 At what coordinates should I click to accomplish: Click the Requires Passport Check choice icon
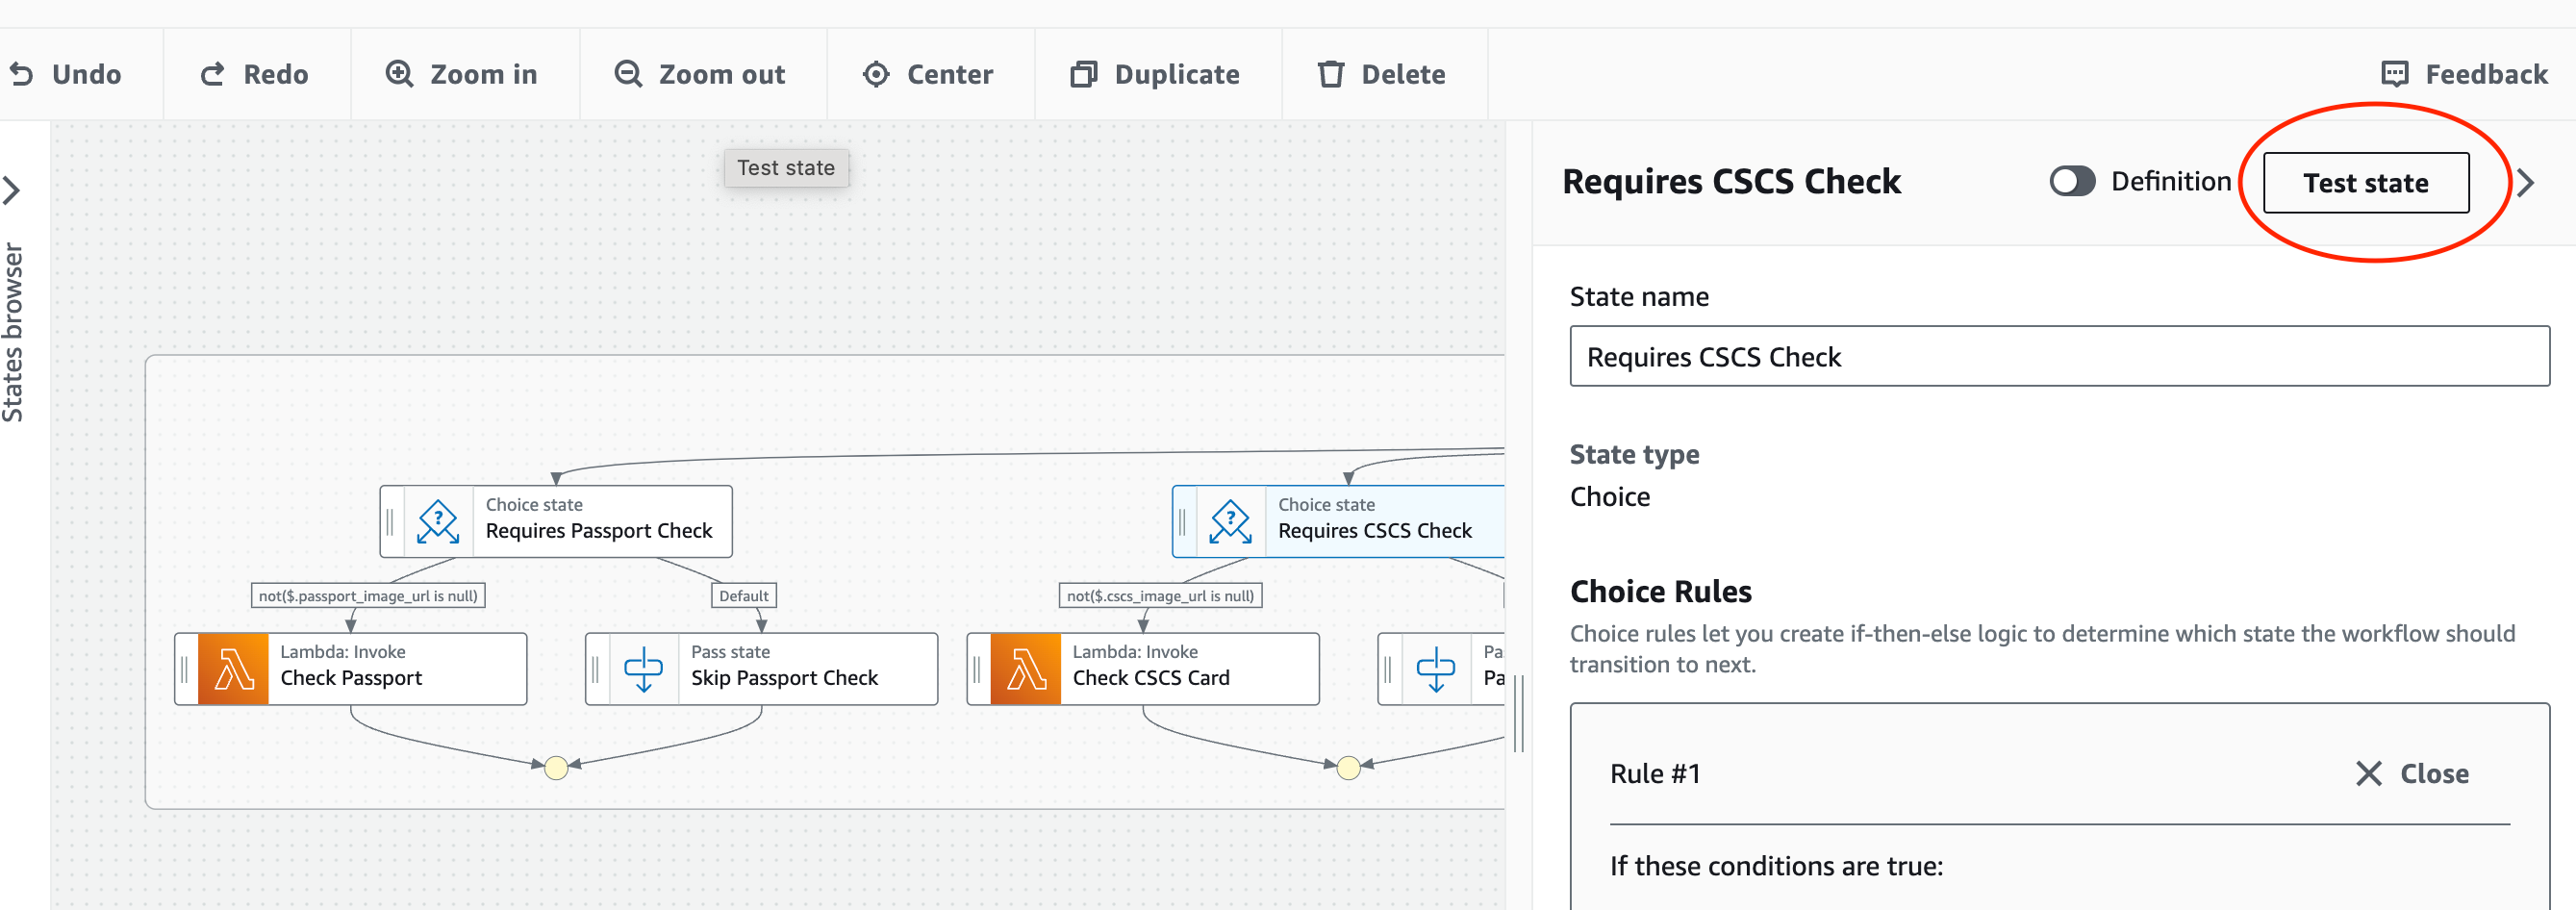click(438, 521)
